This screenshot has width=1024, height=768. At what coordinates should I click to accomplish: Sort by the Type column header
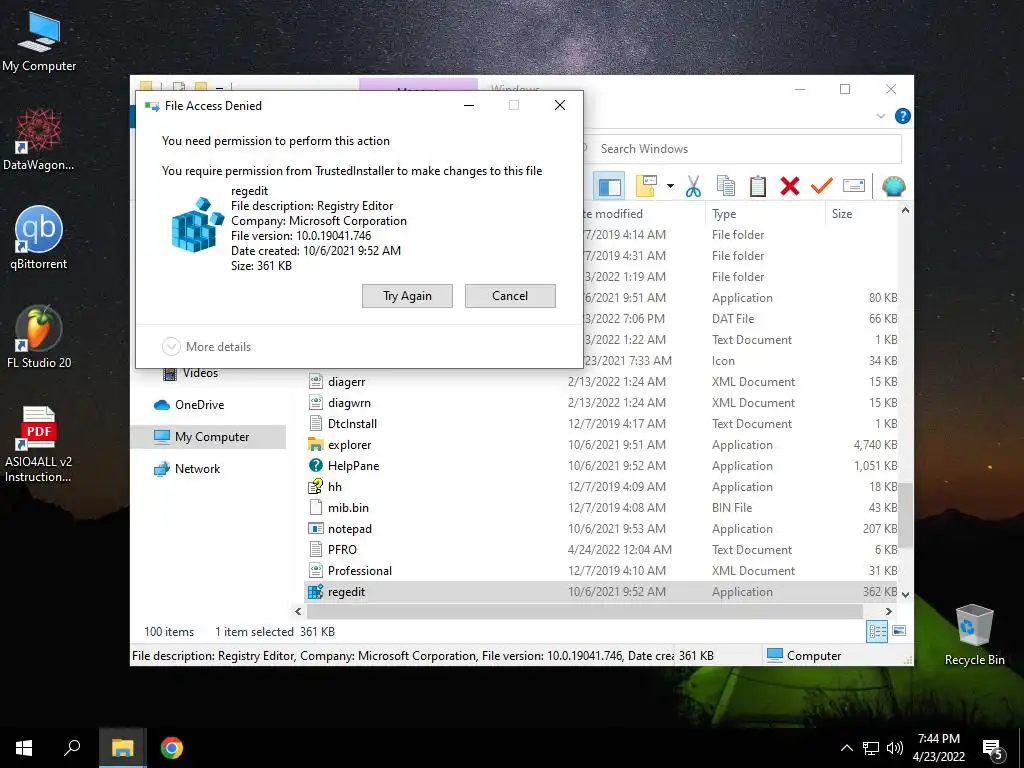point(724,214)
